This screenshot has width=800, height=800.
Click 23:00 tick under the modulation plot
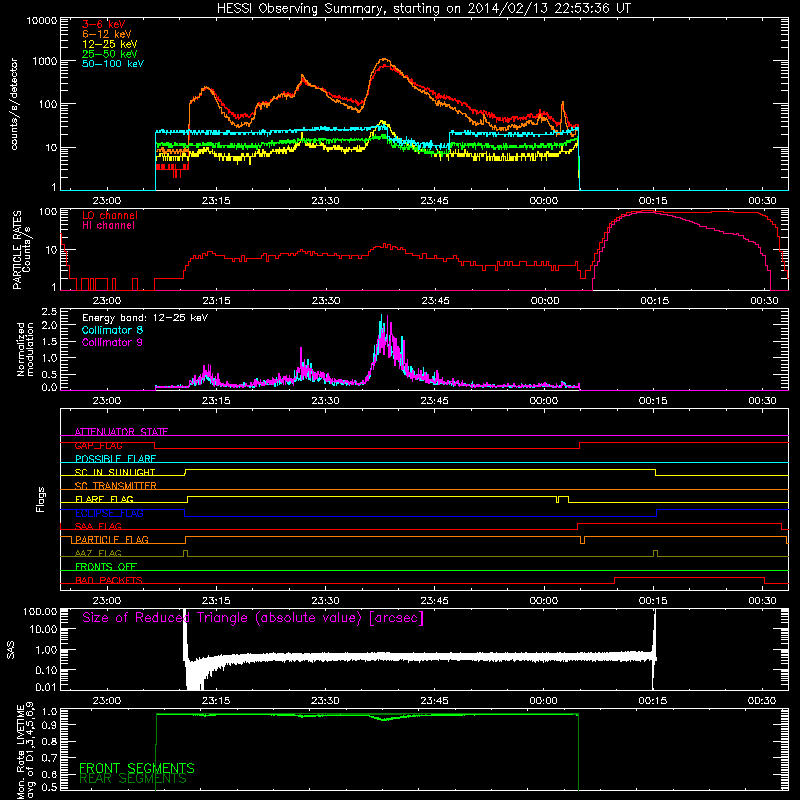pyautogui.click(x=107, y=401)
